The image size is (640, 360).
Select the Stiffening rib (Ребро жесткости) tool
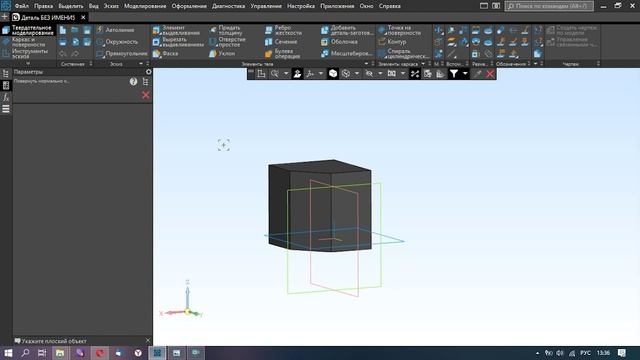point(284,30)
